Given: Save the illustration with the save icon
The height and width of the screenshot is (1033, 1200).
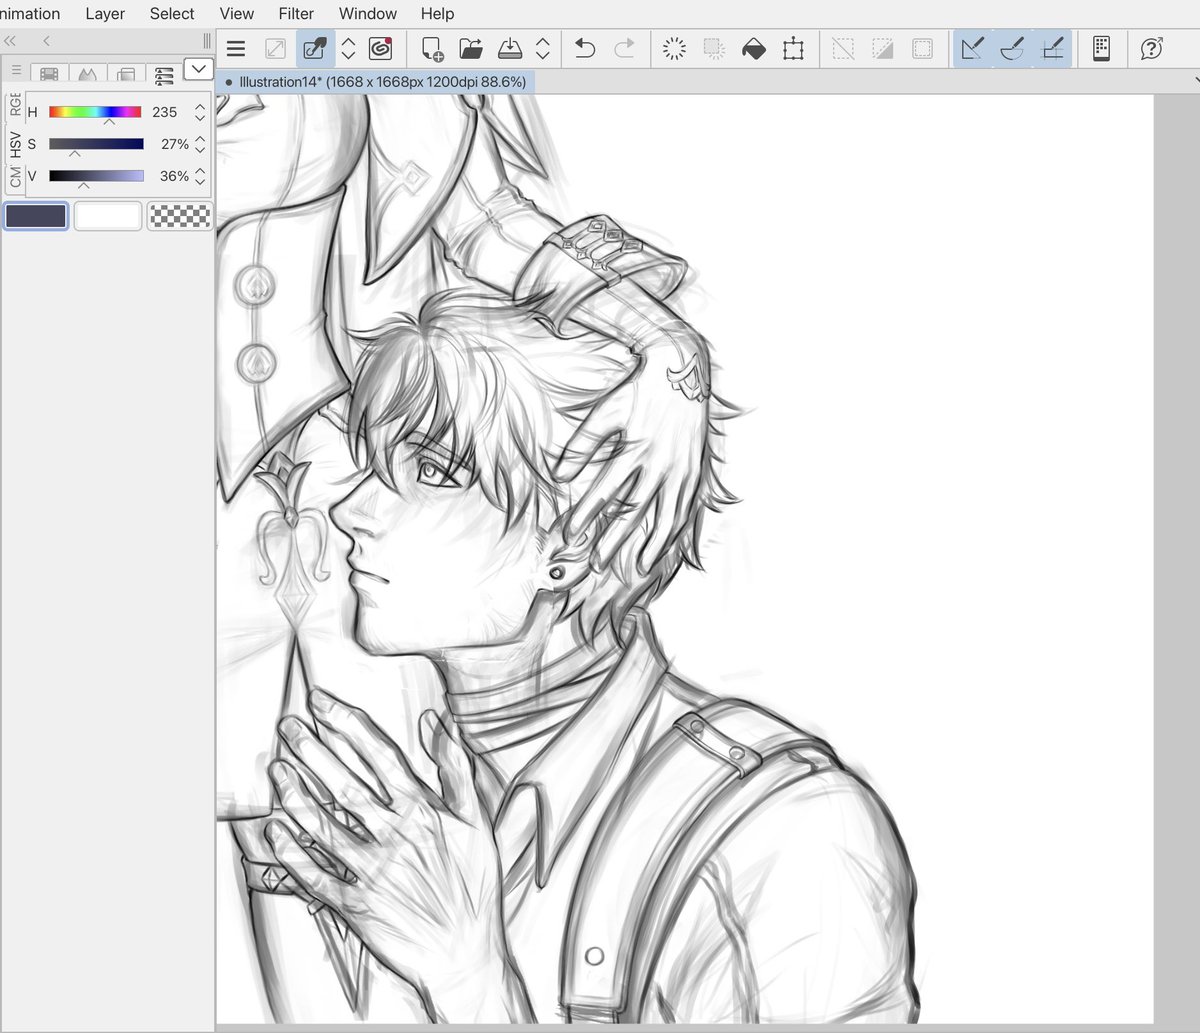Looking at the screenshot, I should pos(510,48).
